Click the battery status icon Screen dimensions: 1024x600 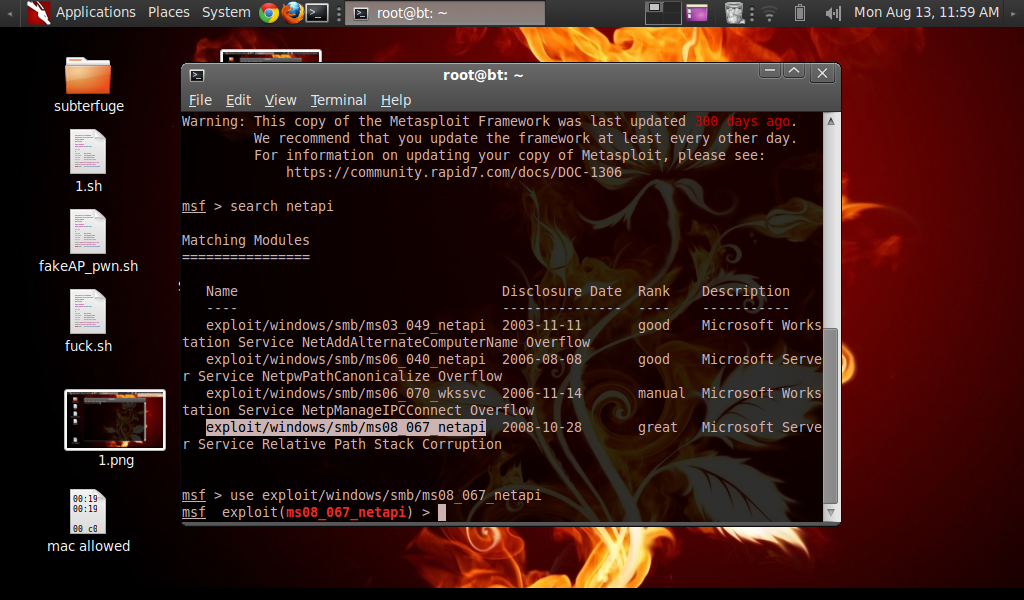click(x=800, y=12)
